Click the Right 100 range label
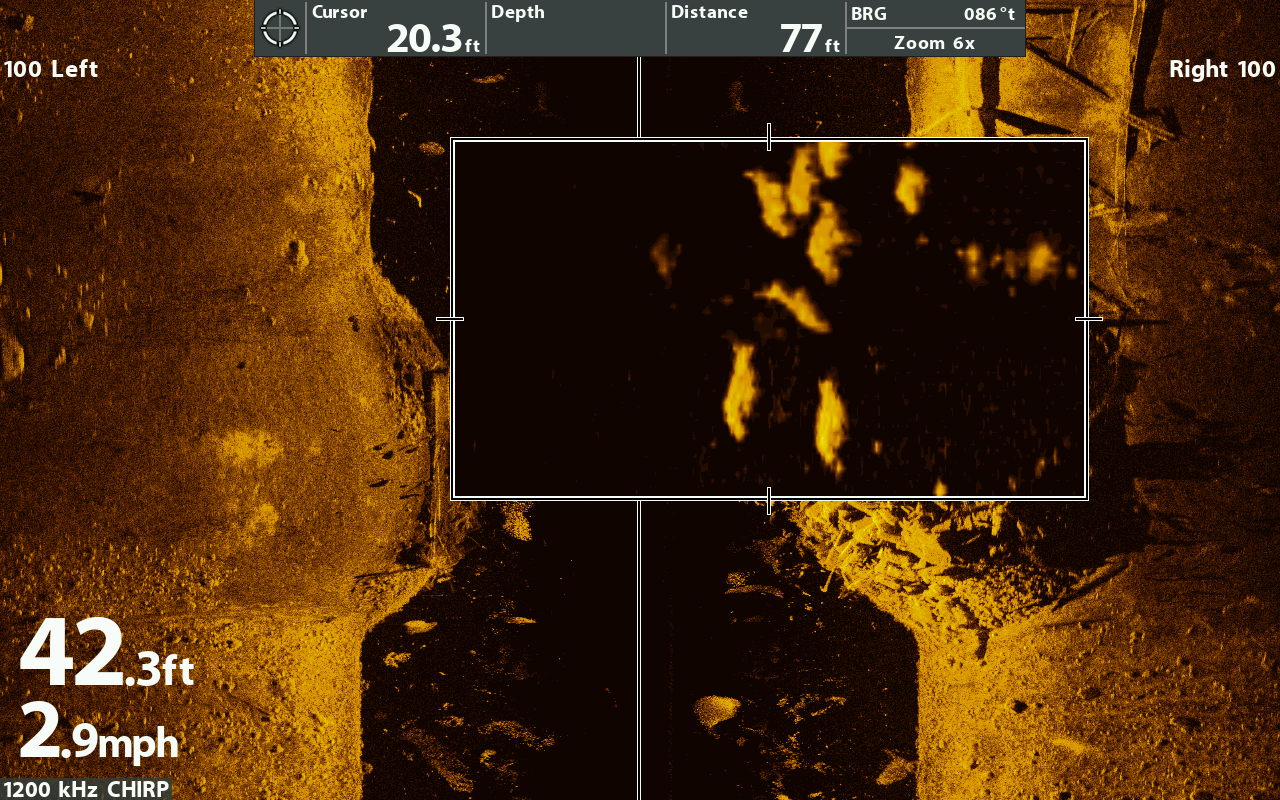The image size is (1280, 800). [1222, 69]
